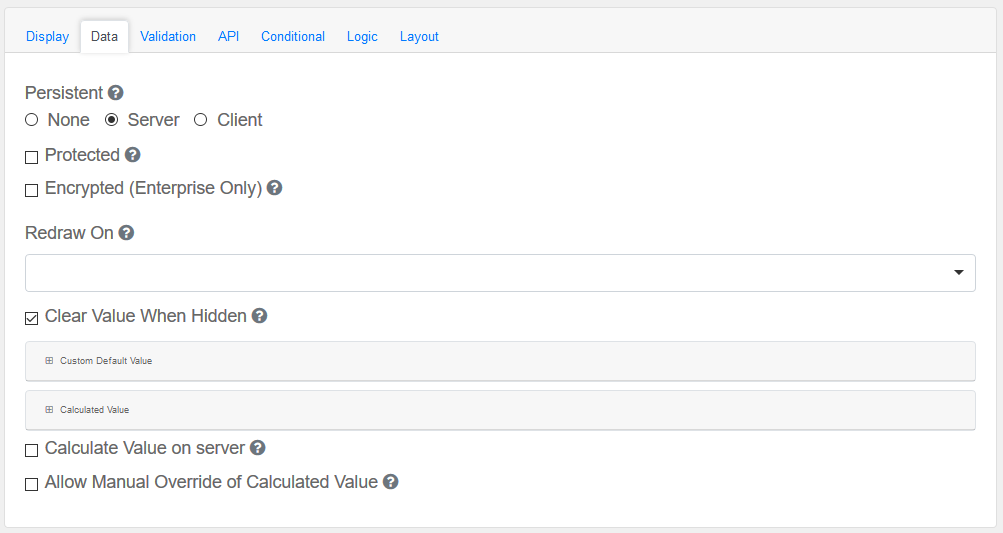Viewport: 1003px width, 533px height.
Task: Expand the Calculated Value panel
Action: 95,410
